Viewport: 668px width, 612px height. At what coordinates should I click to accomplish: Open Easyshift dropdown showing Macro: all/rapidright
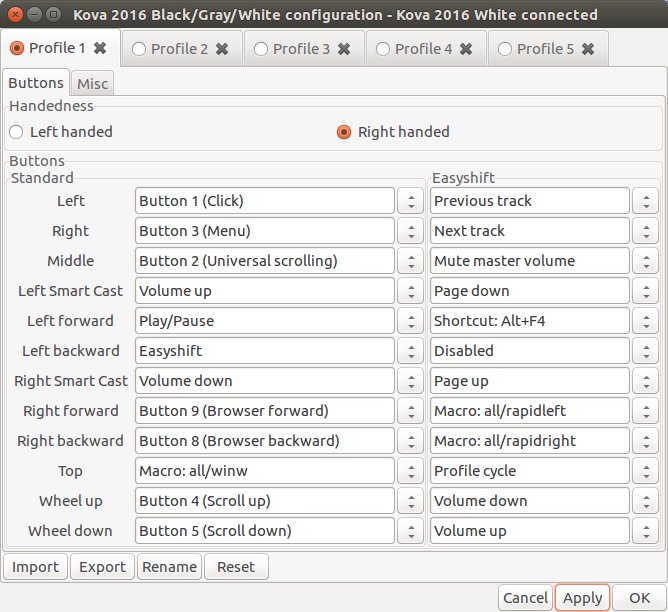click(x=530, y=441)
